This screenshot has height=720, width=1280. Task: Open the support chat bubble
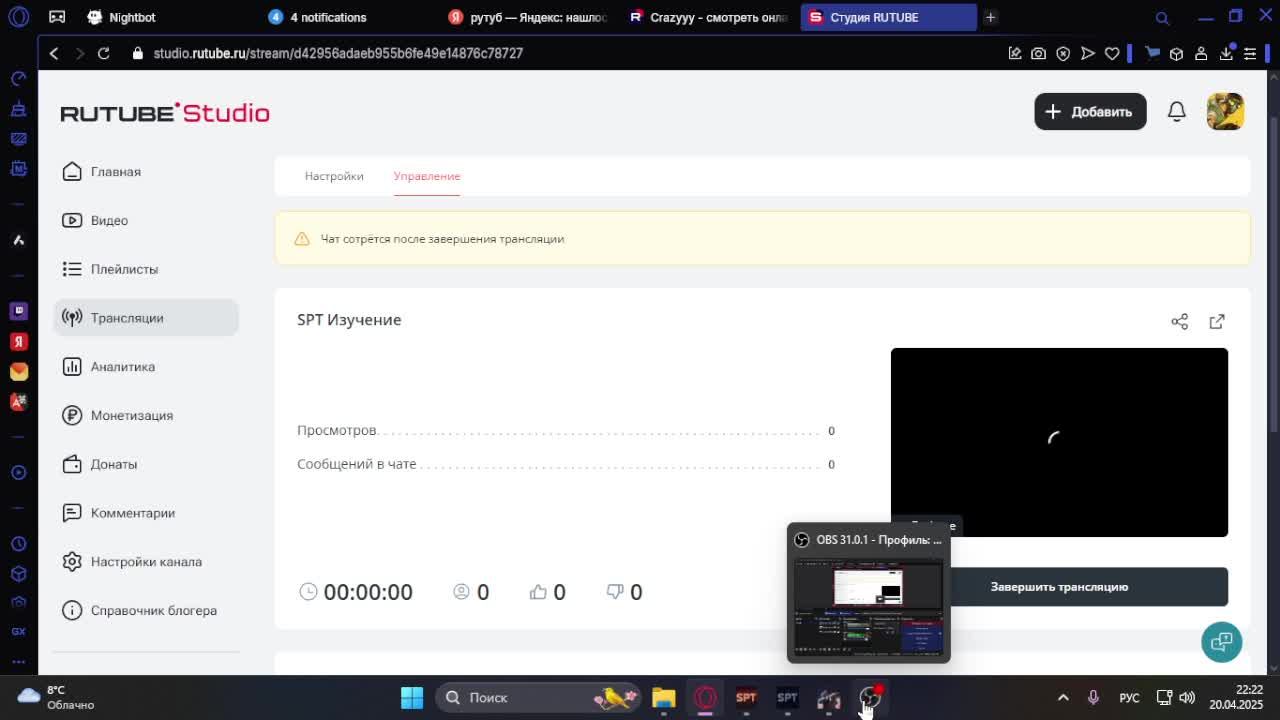coord(1221,642)
